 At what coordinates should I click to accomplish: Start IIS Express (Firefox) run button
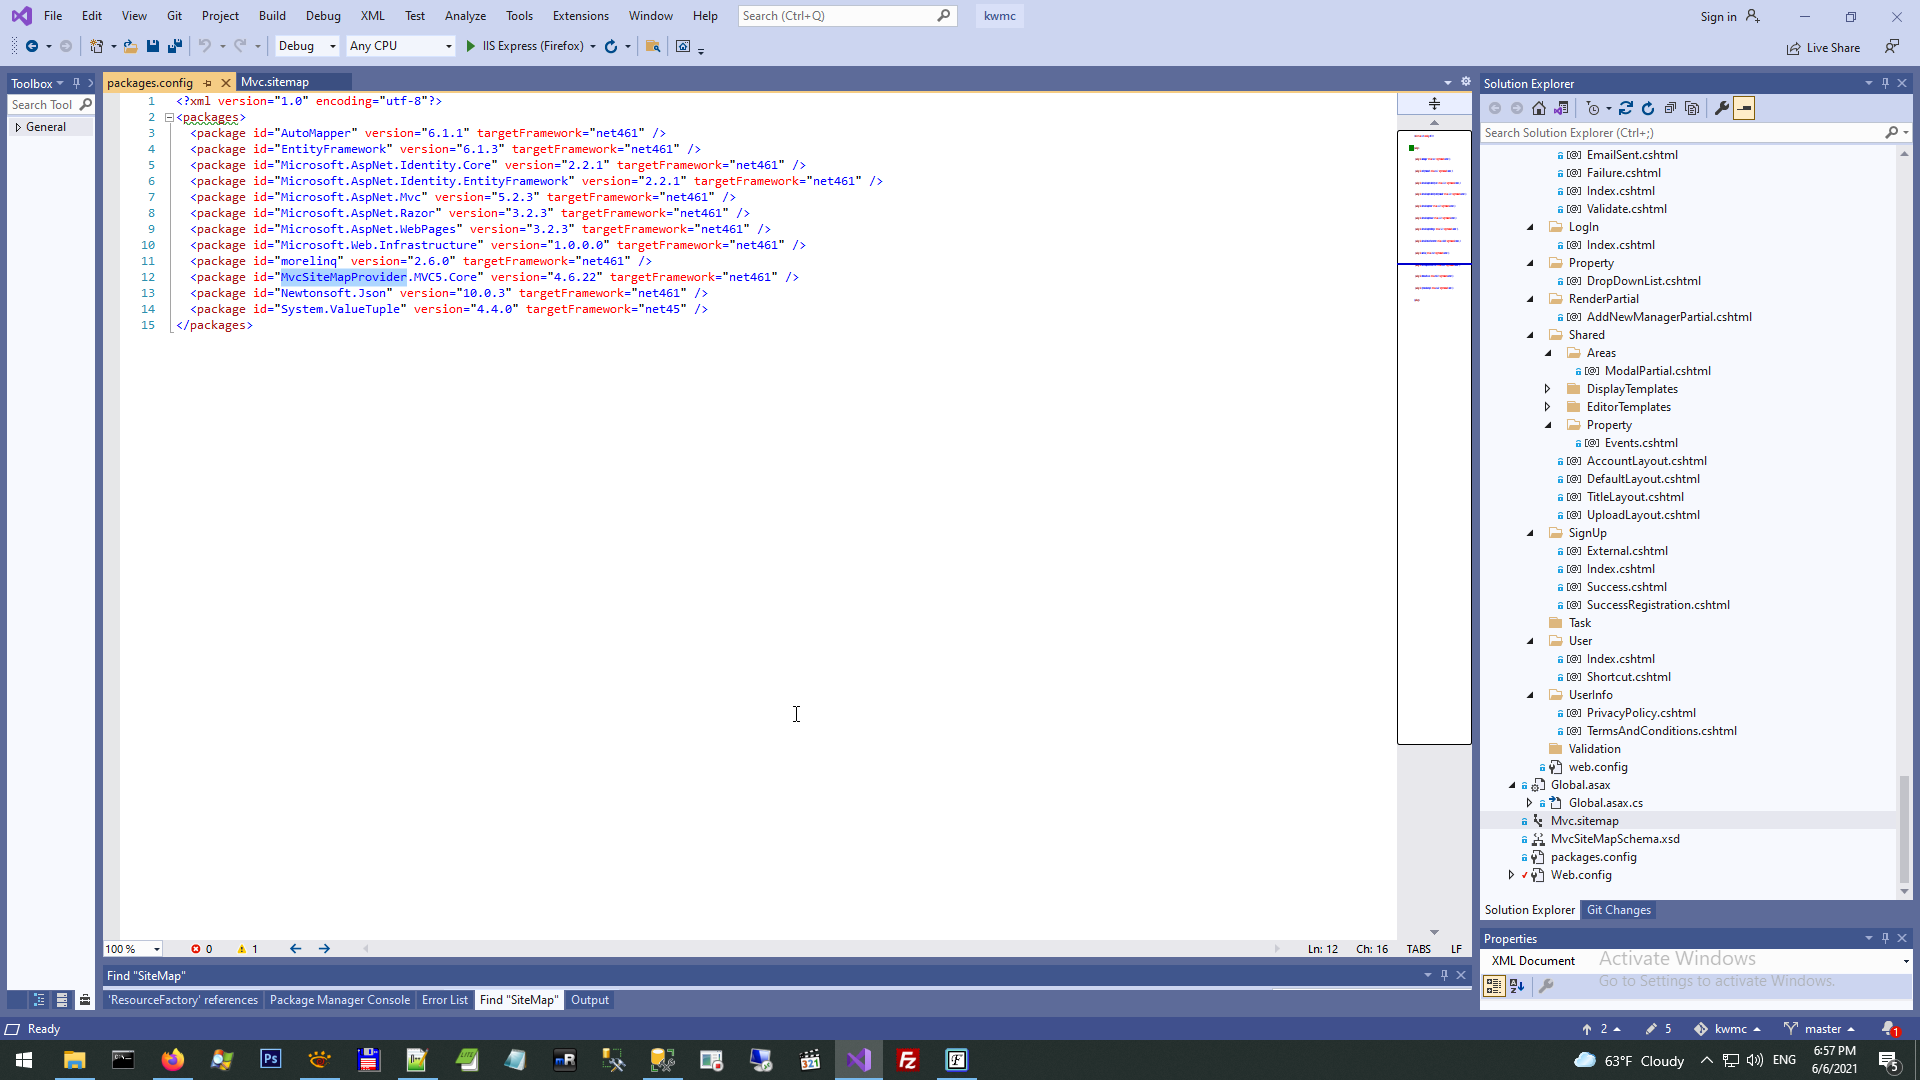(471, 46)
